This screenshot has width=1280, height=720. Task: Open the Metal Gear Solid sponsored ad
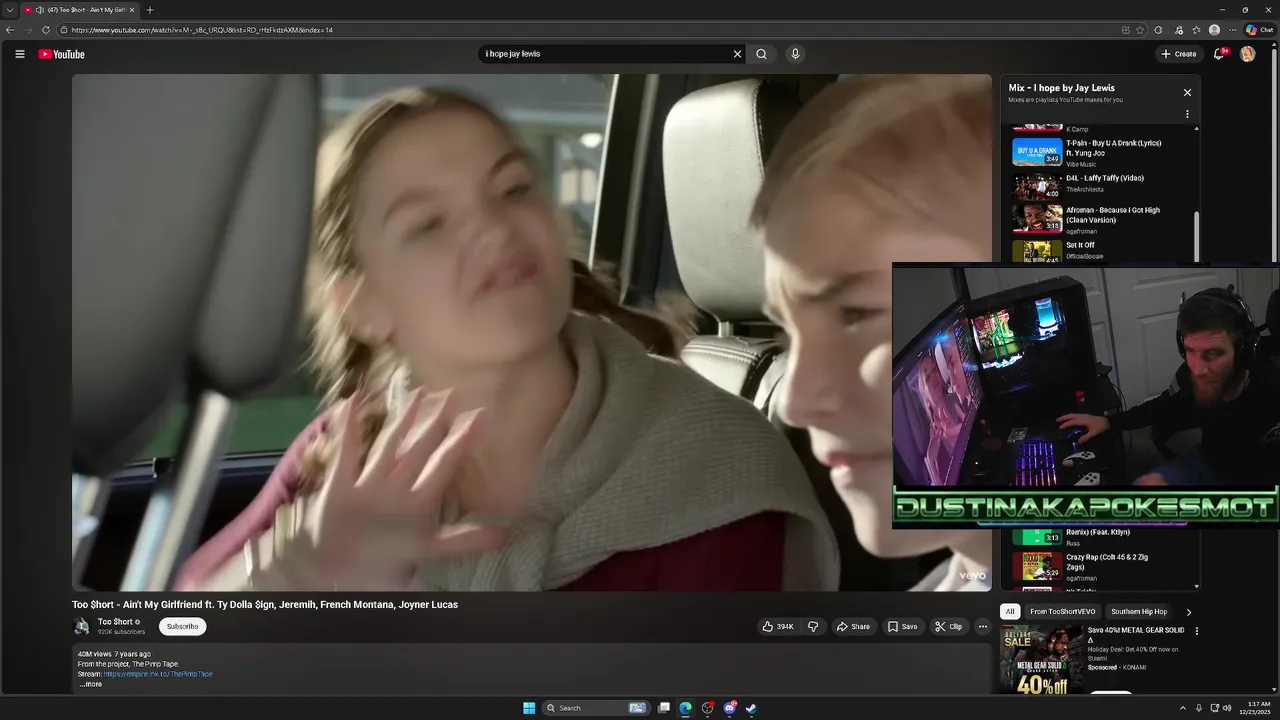(x=1093, y=659)
